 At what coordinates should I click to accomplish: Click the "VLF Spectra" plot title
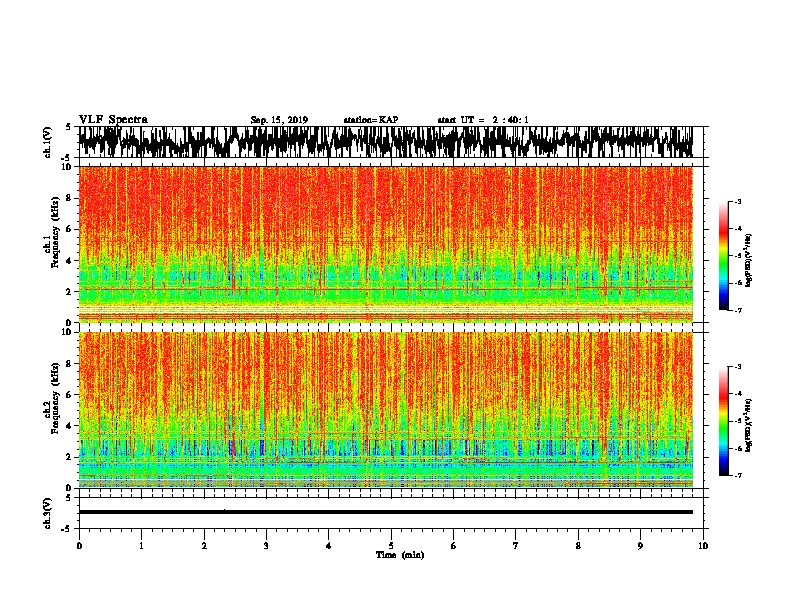click(x=113, y=120)
